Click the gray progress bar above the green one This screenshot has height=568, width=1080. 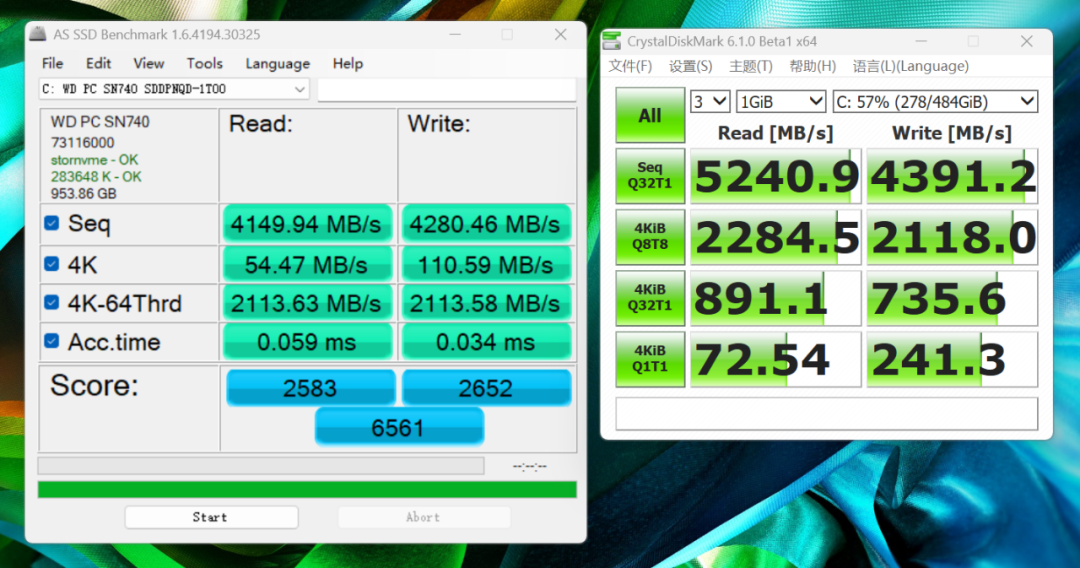(261, 466)
